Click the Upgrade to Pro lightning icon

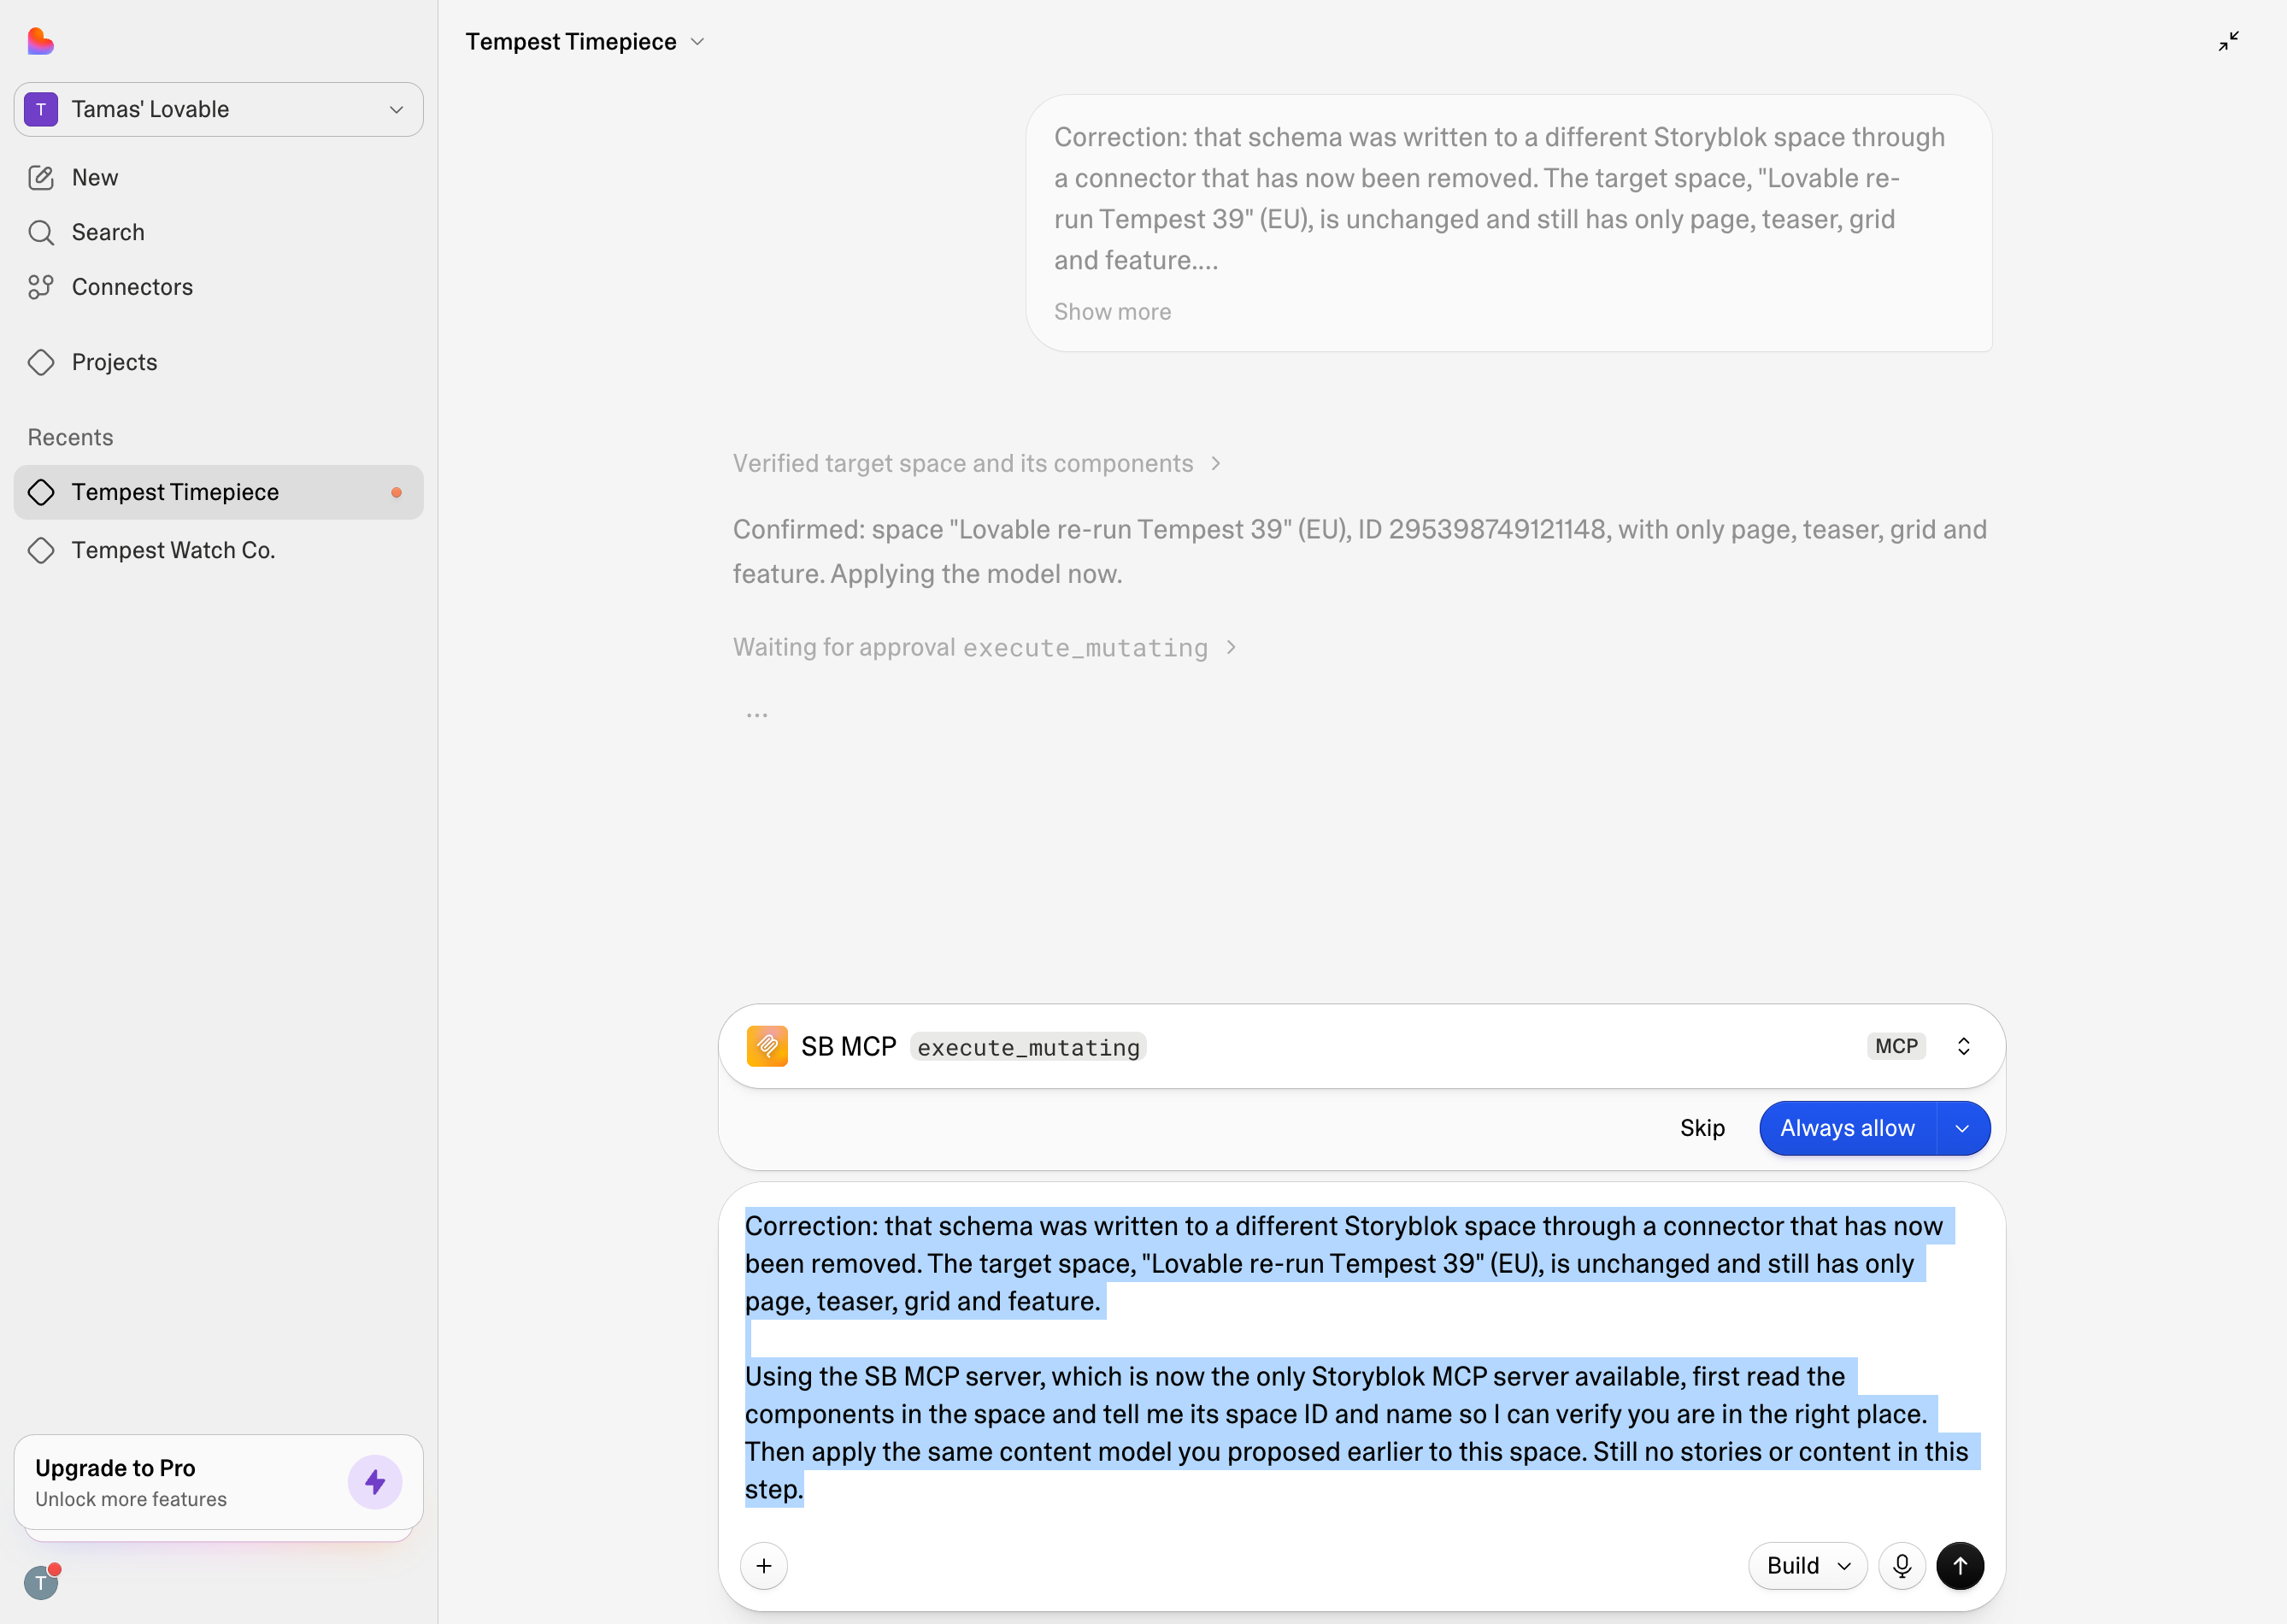[375, 1481]
